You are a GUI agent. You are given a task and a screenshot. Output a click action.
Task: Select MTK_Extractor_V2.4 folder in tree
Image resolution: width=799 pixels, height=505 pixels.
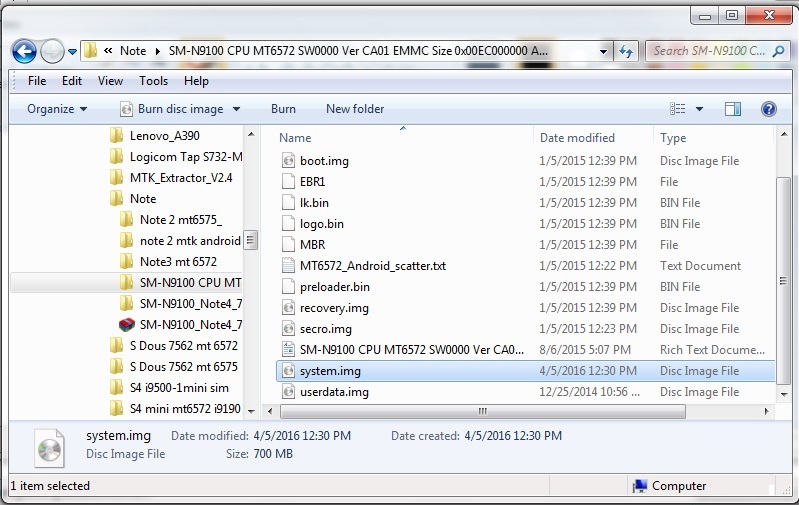click(181, 178)
